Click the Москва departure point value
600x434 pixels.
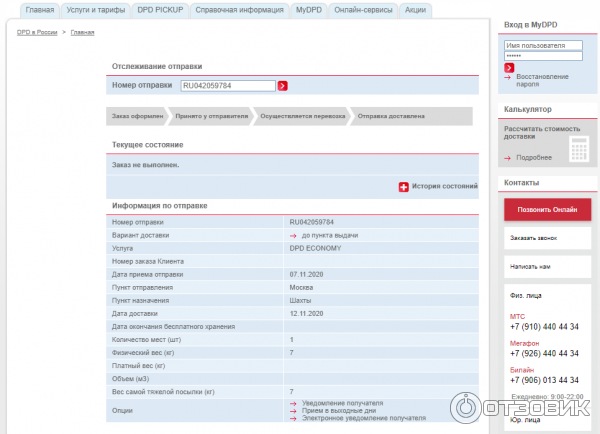click(301, 287)
